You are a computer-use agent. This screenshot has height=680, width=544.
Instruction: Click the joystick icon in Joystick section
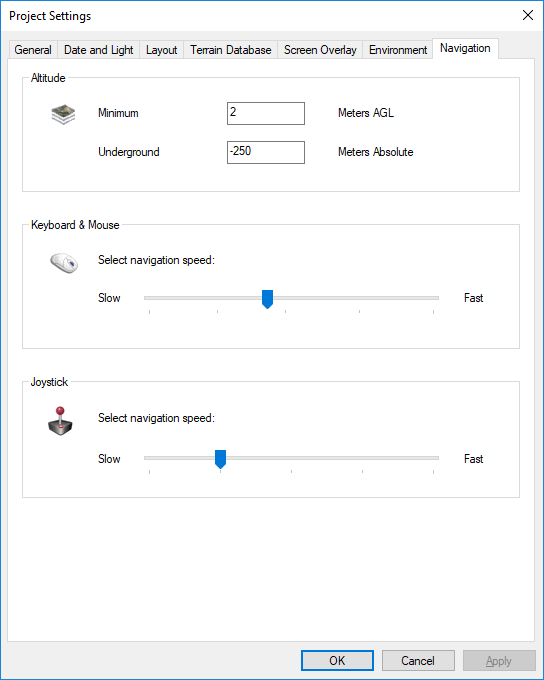(60, 421)
